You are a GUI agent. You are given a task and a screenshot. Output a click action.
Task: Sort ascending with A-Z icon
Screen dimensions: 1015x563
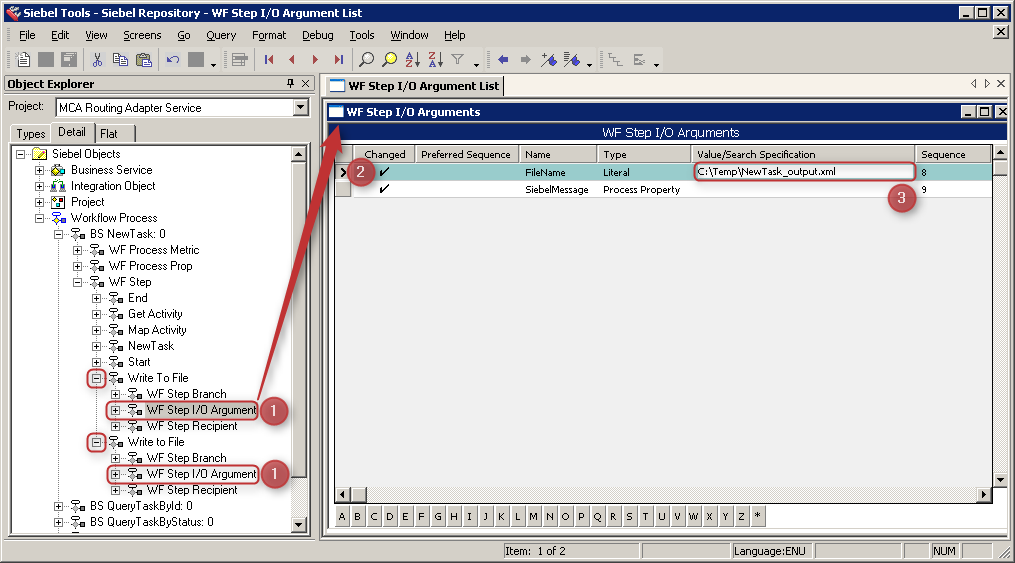coord(412,60)
